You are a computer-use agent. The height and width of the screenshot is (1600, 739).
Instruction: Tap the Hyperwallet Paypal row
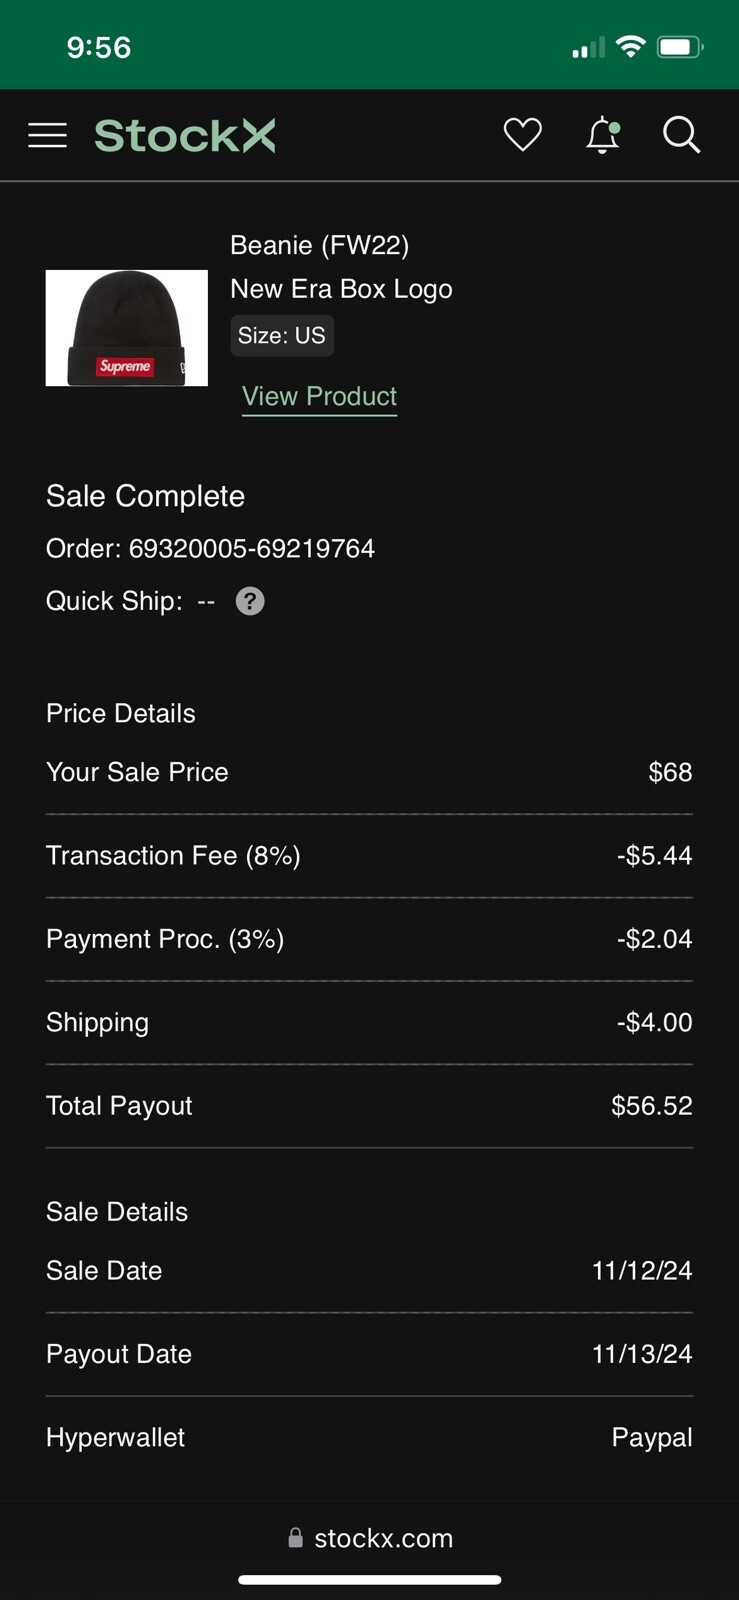click(x=369, y=1438)
